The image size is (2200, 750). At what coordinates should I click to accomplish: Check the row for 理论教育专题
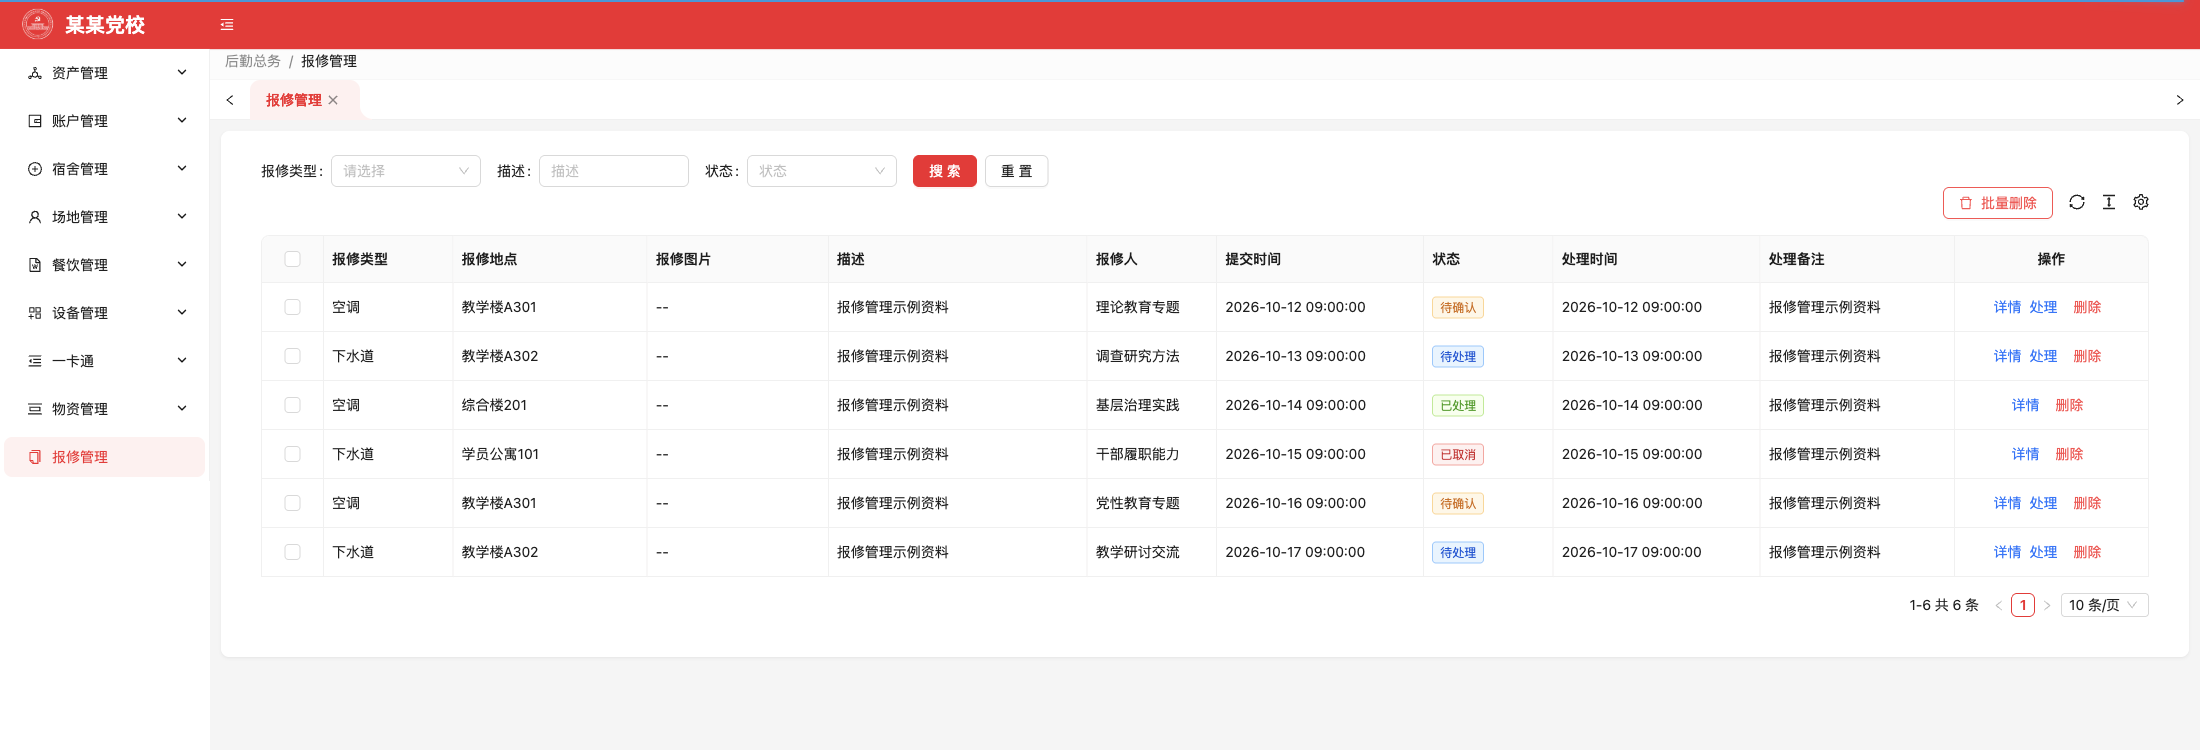[x=292, y=307]
